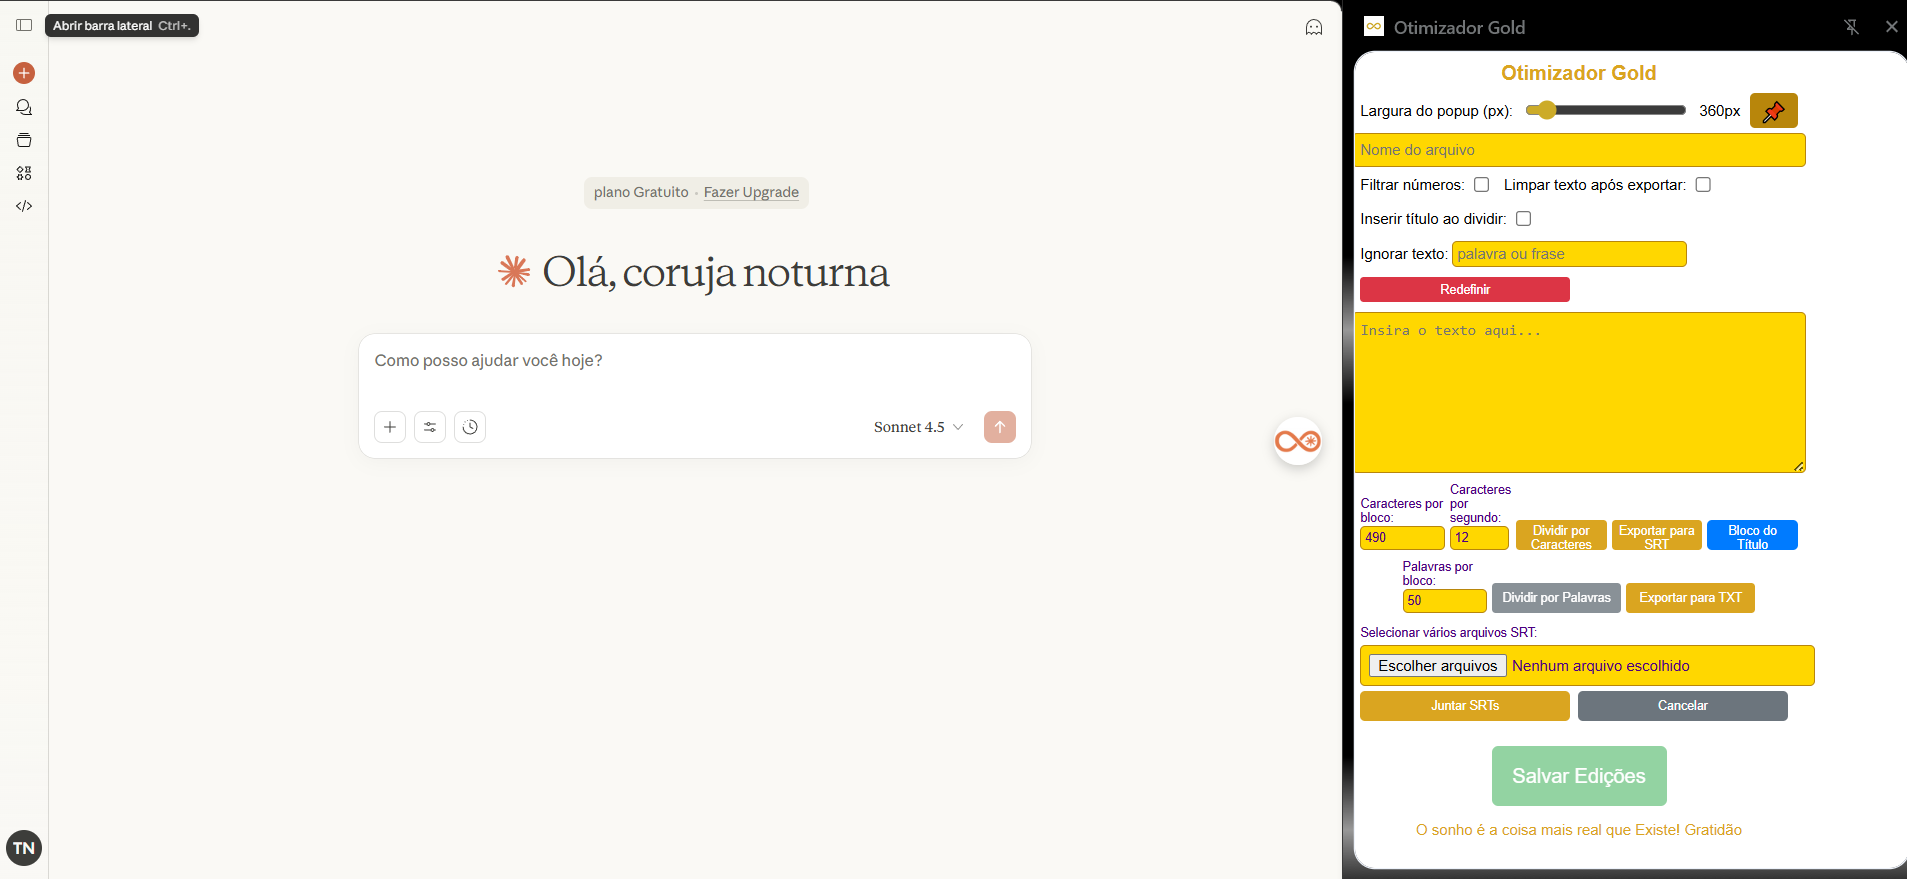Toggle Limpar texto após exportar checkbox
1907x879 pixels.
point(1703,185)
